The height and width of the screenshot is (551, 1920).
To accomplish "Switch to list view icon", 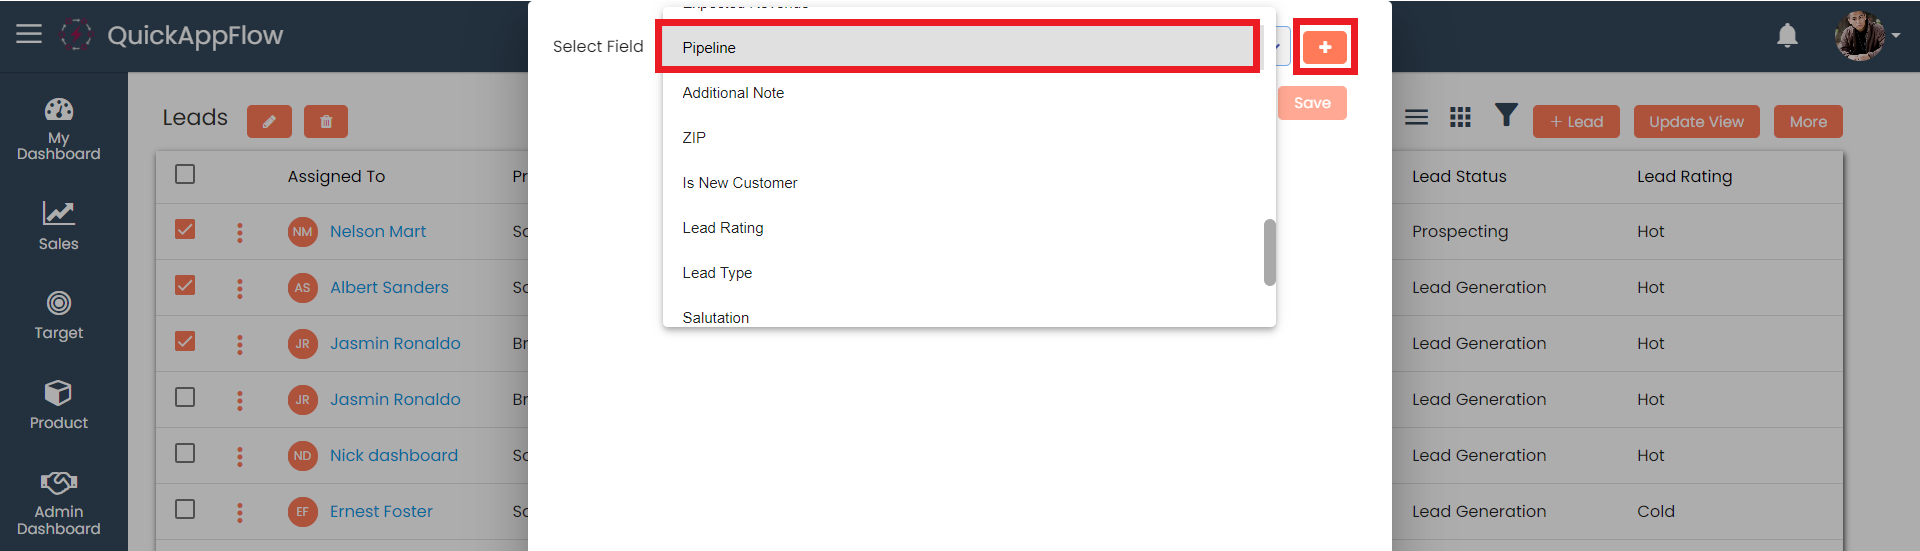I will [x=1416, y=118].
